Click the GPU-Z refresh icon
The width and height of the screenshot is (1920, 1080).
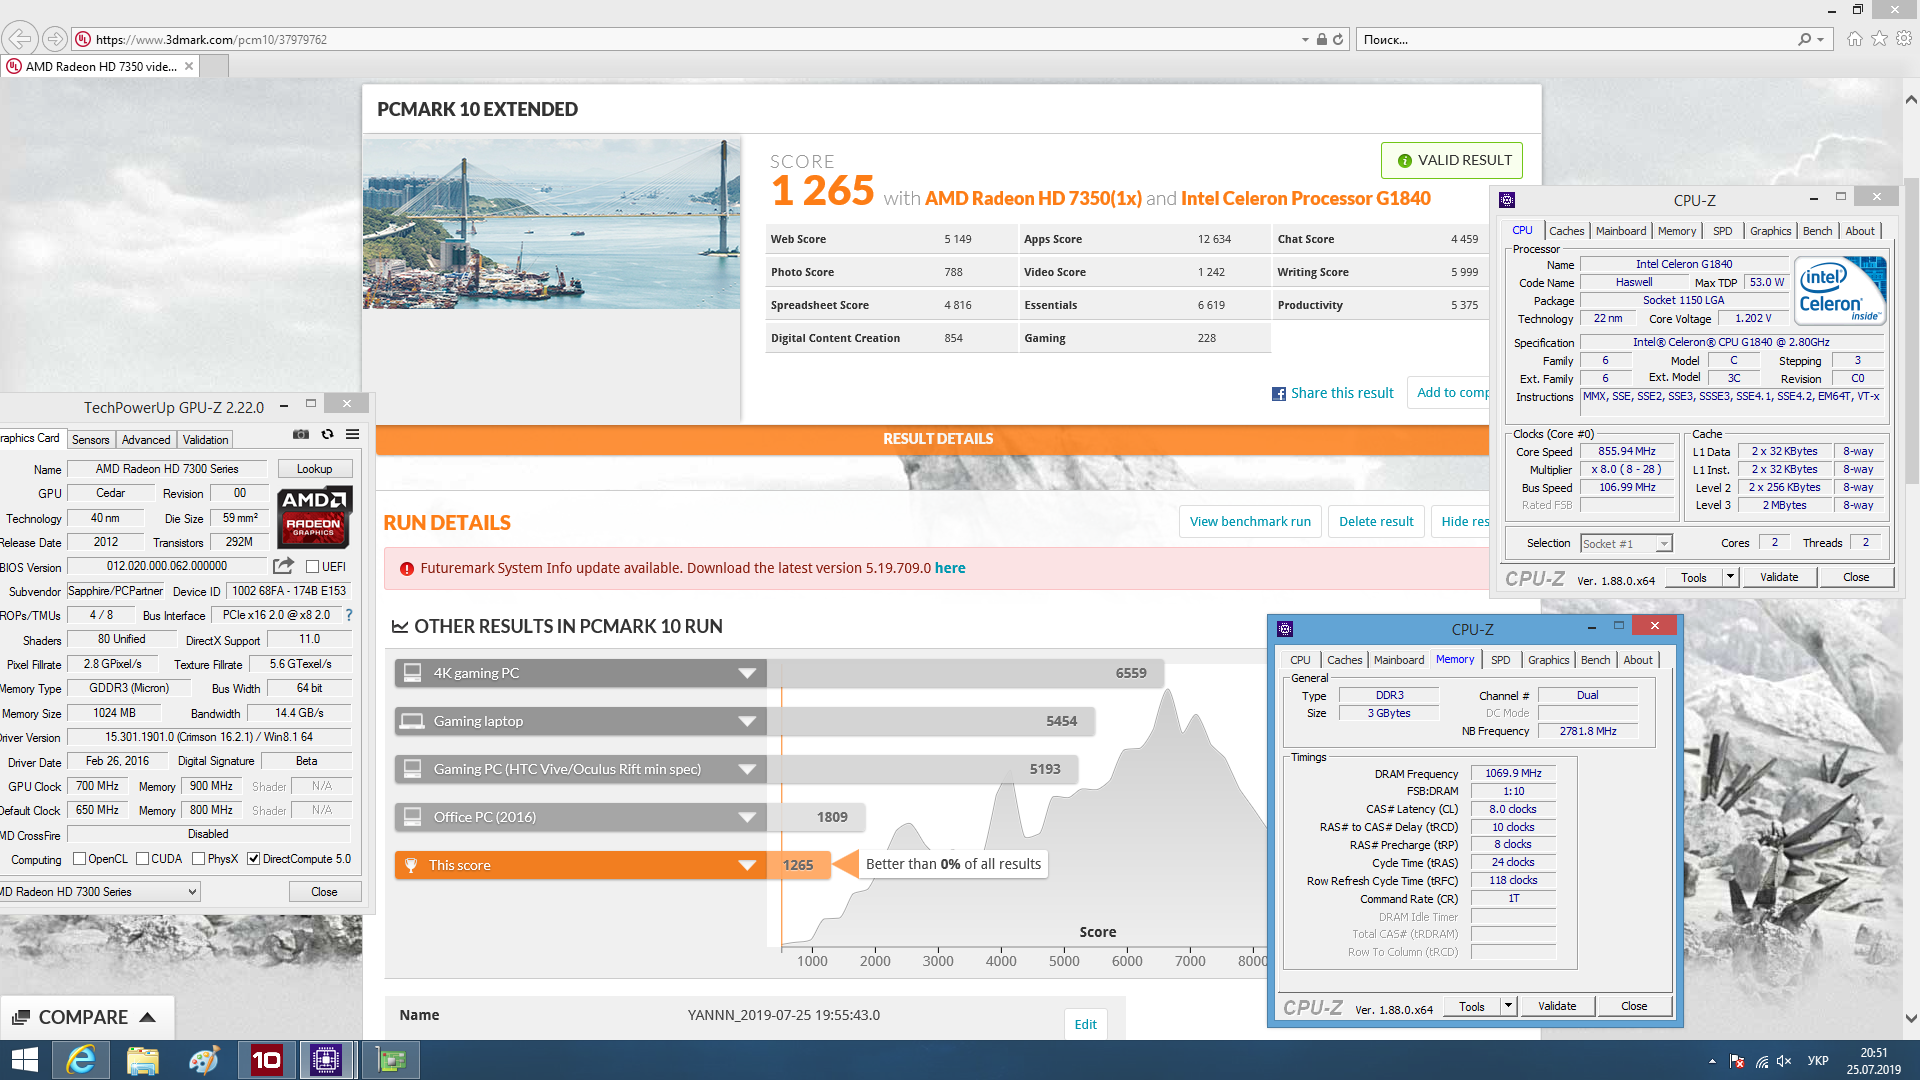(x=327, y=435)
